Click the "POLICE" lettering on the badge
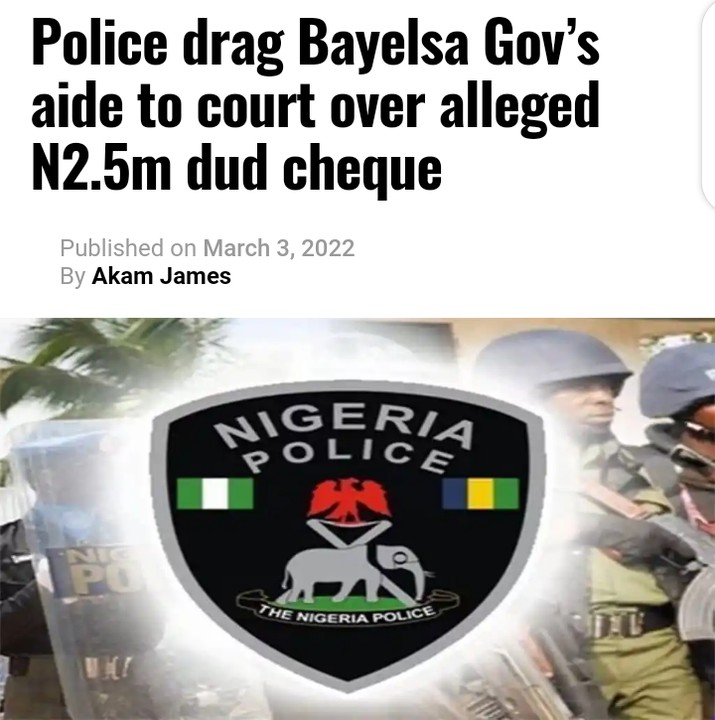715x720 pixels. pos(348,456)
